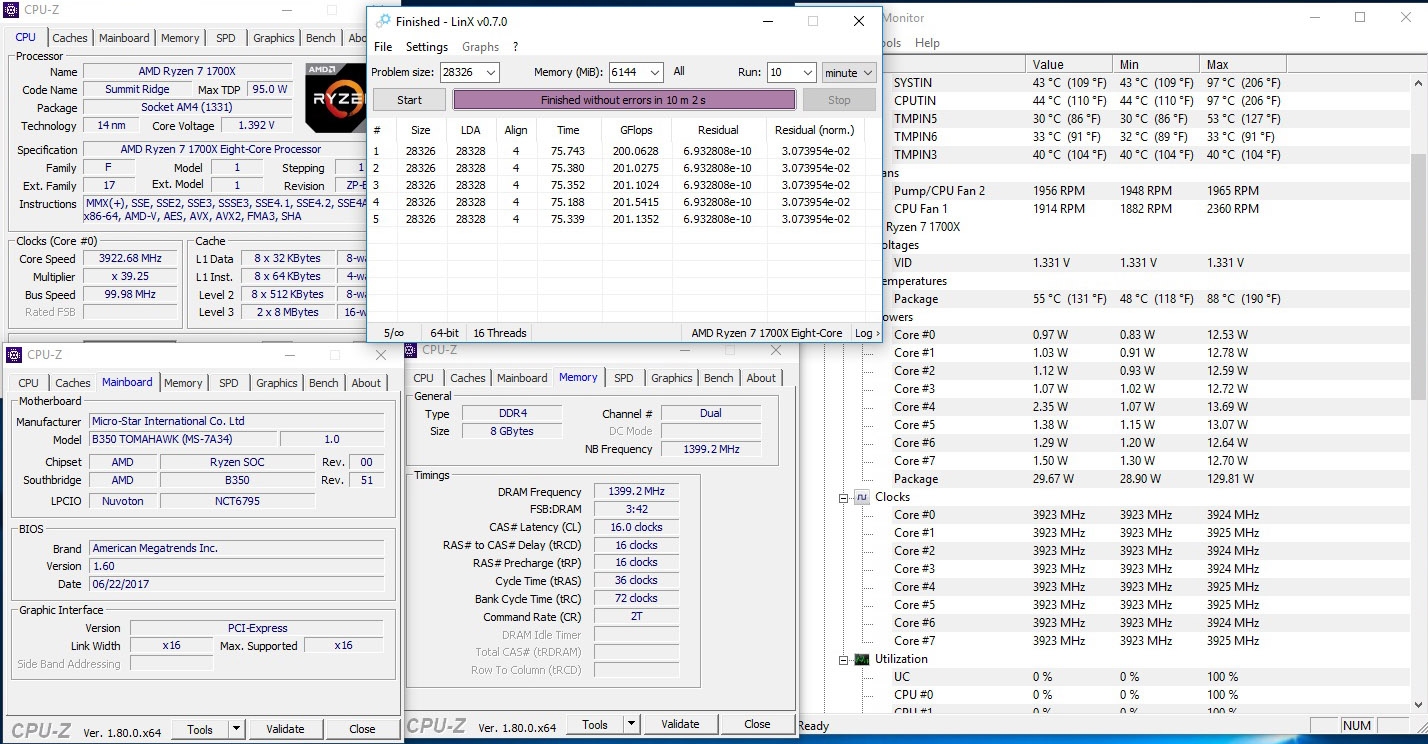Screen dimensions: 1428x744
Task: Click the DRAM Frequency value 1399.2 MHz
Action: (636, 492)
